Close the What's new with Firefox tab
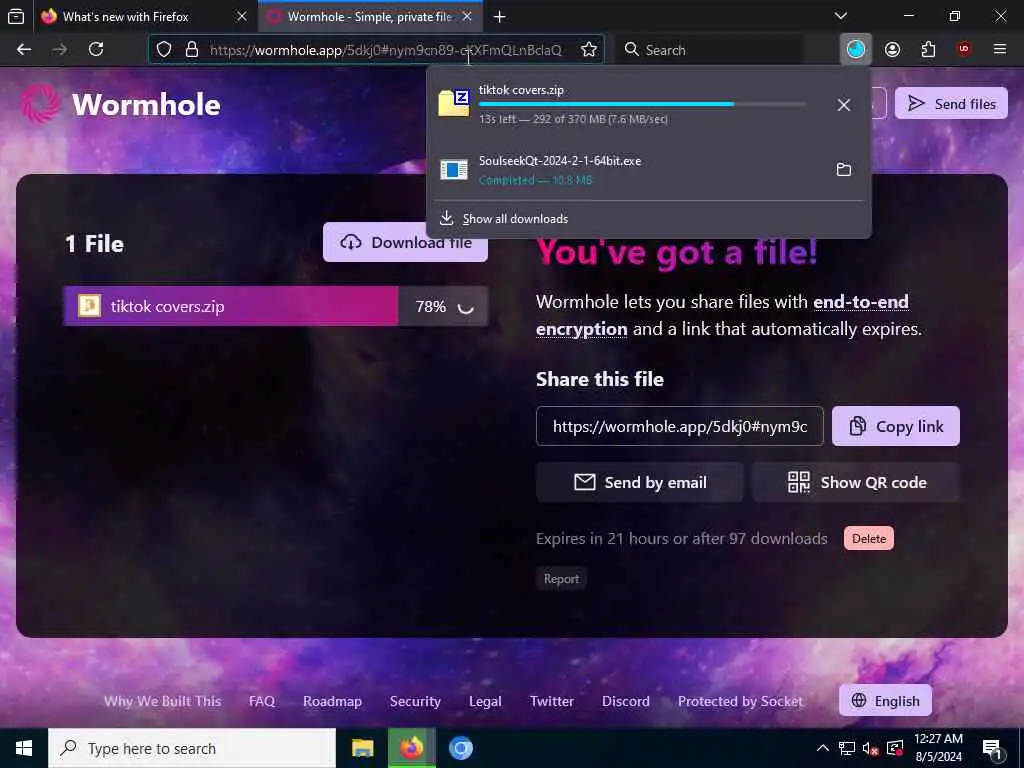This screenshot has width=1024, height=768. click(x=242, y=16)
